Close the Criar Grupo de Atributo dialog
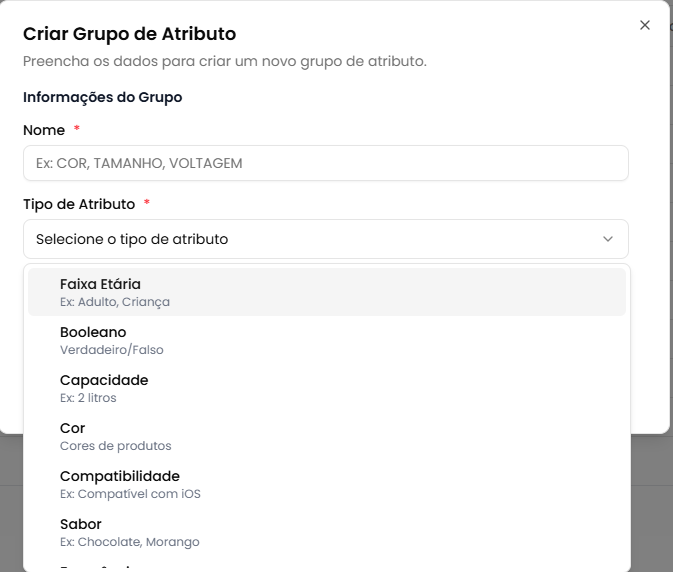 pos(645,25)
